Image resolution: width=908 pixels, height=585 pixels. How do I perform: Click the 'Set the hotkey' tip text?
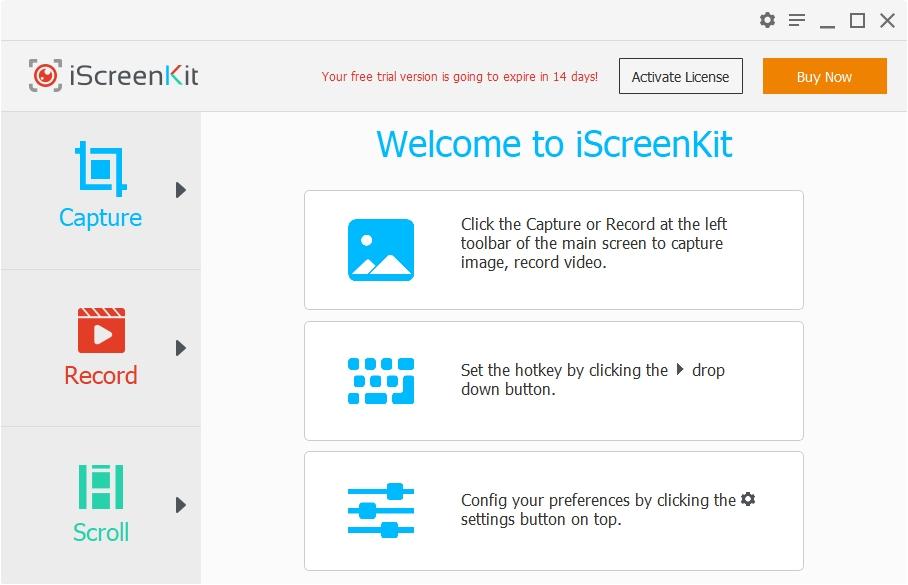pos(592,379)
